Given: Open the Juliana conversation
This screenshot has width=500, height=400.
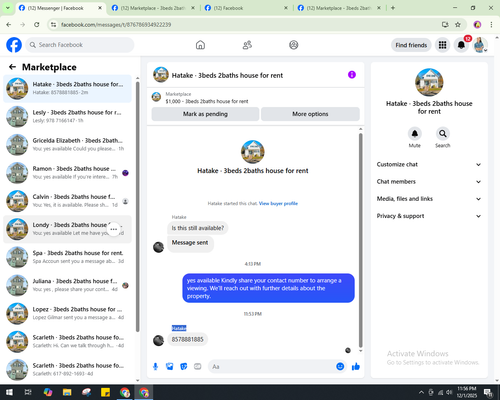Looking at the screenshot, I should coord(68,285).
